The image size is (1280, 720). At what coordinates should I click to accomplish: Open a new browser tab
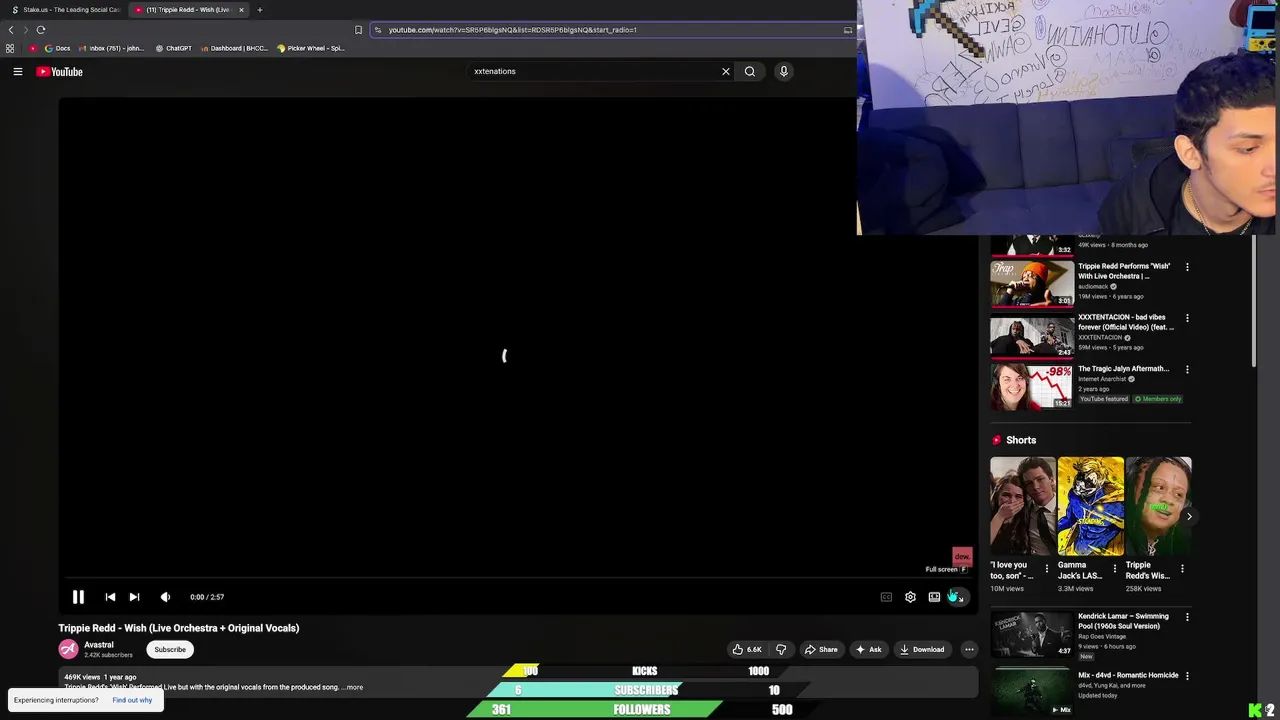click(x=260, y=10)
